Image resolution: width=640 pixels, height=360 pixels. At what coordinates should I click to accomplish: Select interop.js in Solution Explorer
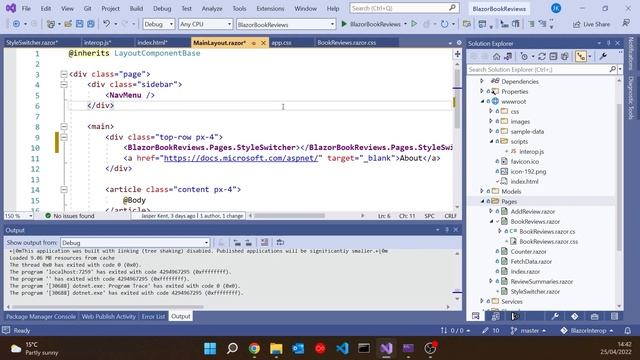point(531,151)
